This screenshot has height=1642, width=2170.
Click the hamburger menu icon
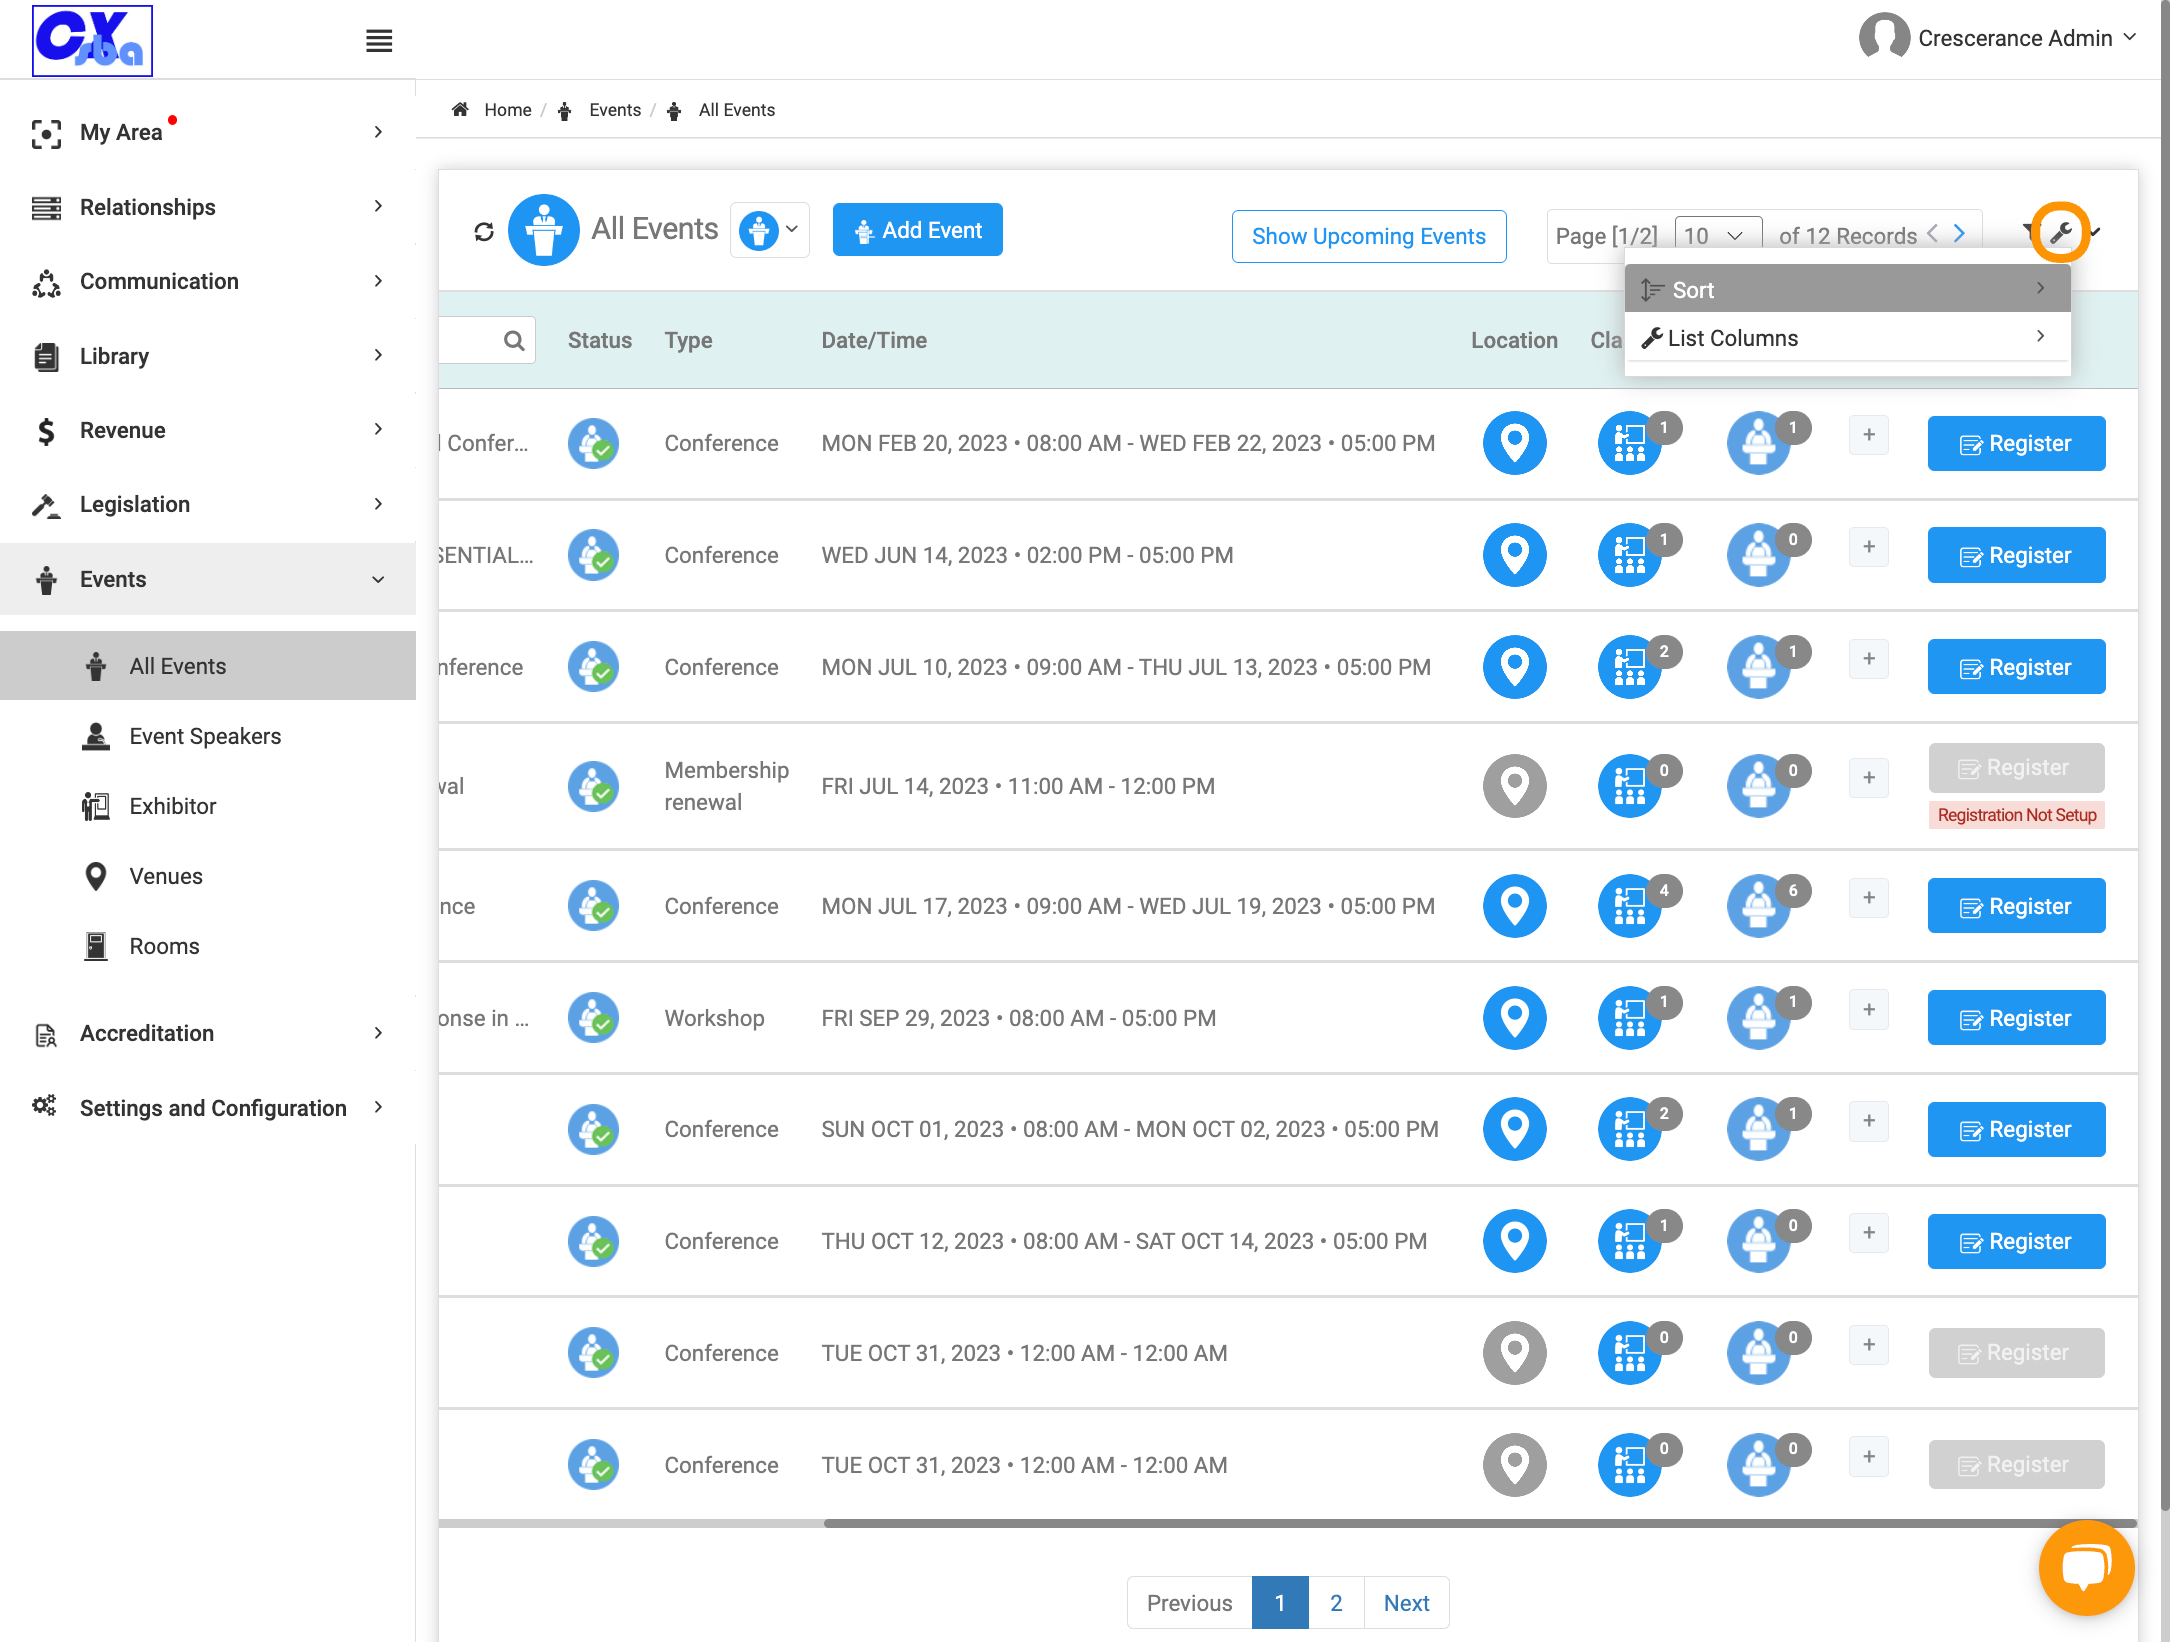[x=379, y=41]
